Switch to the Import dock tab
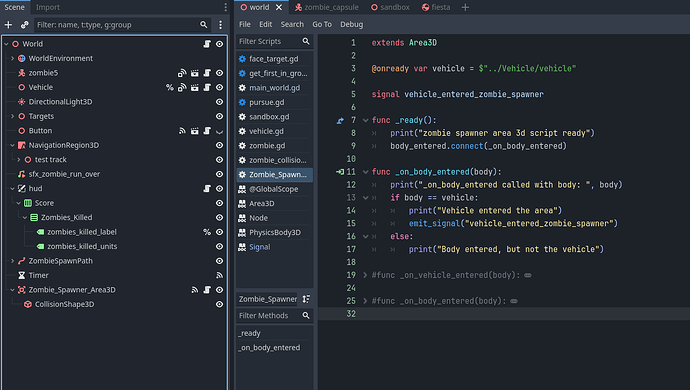Viewport: 690px width, 390px height. pyautogui.click(x=48, y=7)
